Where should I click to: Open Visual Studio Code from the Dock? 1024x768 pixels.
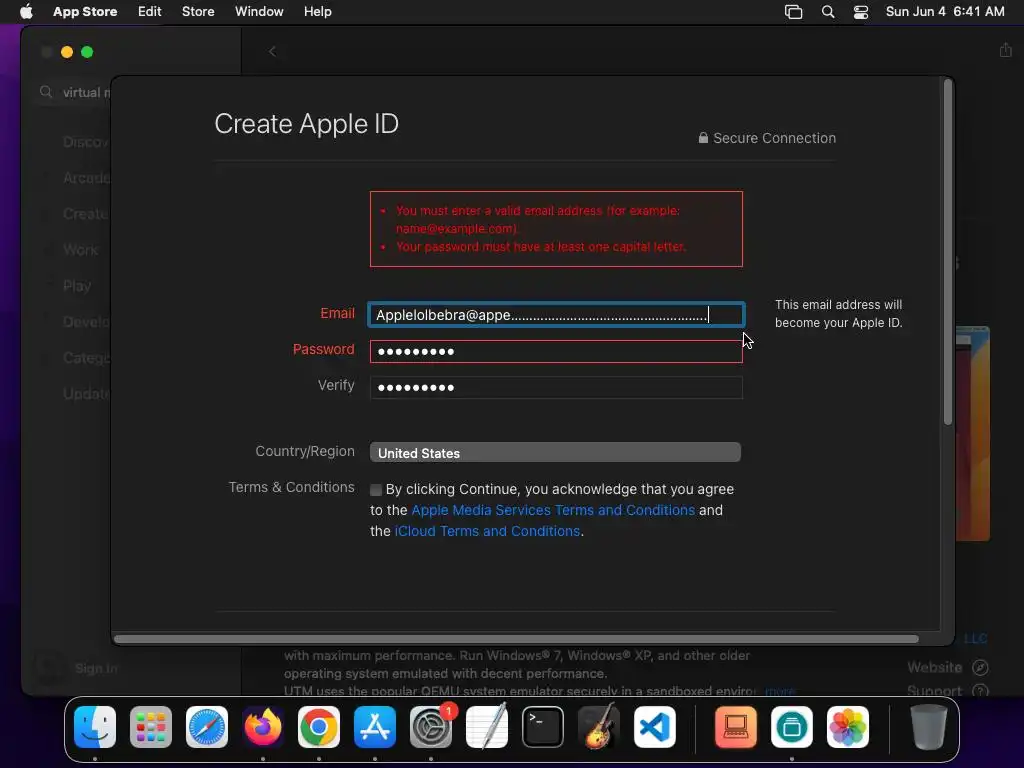click(x=655, y=727)
